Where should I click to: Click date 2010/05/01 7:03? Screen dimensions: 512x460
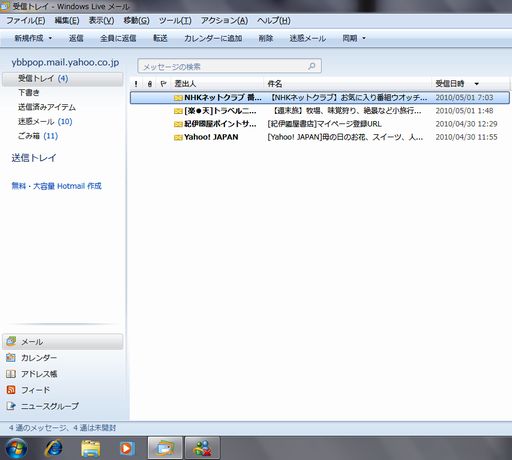click(x=464, y=98)
